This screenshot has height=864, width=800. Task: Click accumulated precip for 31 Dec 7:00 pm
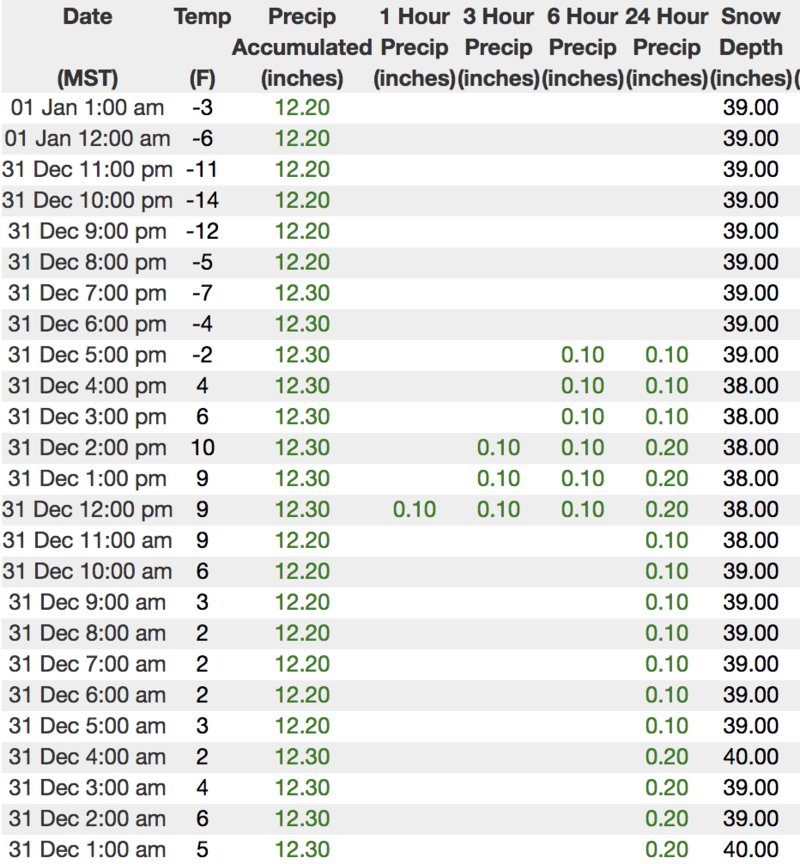click(x=301, y=293)
